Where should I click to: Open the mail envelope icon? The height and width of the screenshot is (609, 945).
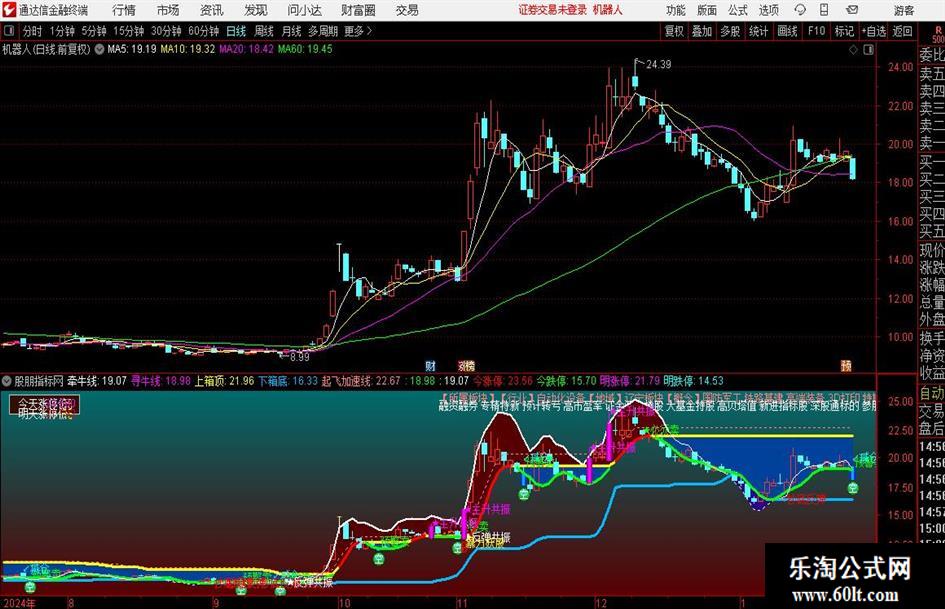pos(852,10)
